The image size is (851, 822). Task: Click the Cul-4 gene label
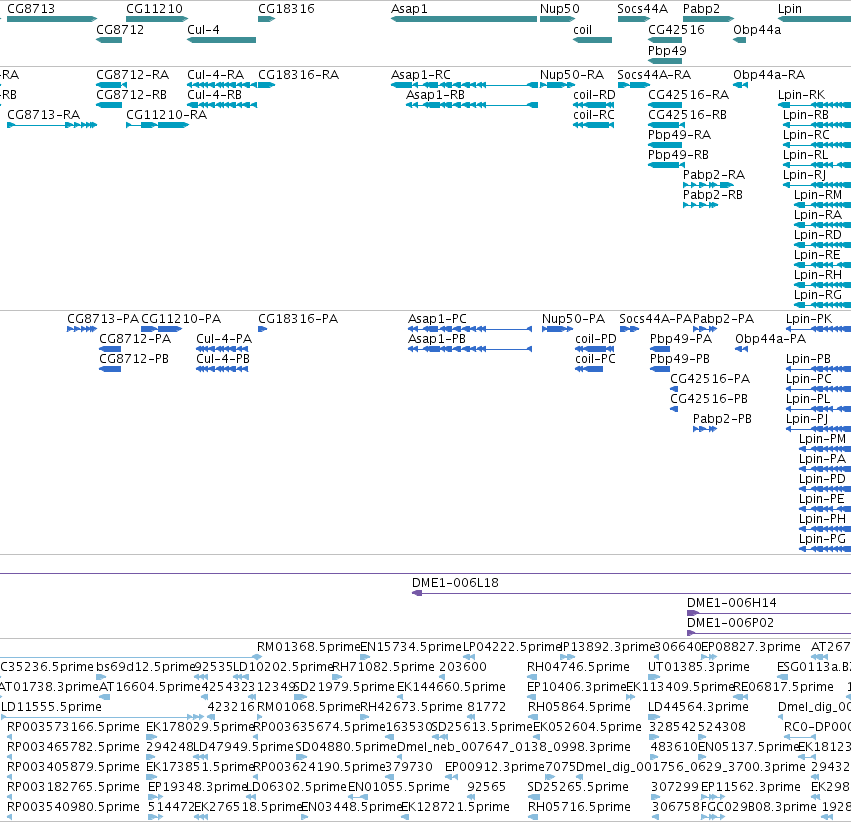tap(203, 30)
